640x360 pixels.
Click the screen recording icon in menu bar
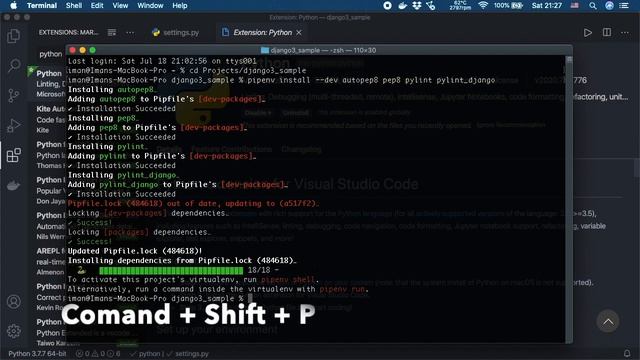pos(387,5)
